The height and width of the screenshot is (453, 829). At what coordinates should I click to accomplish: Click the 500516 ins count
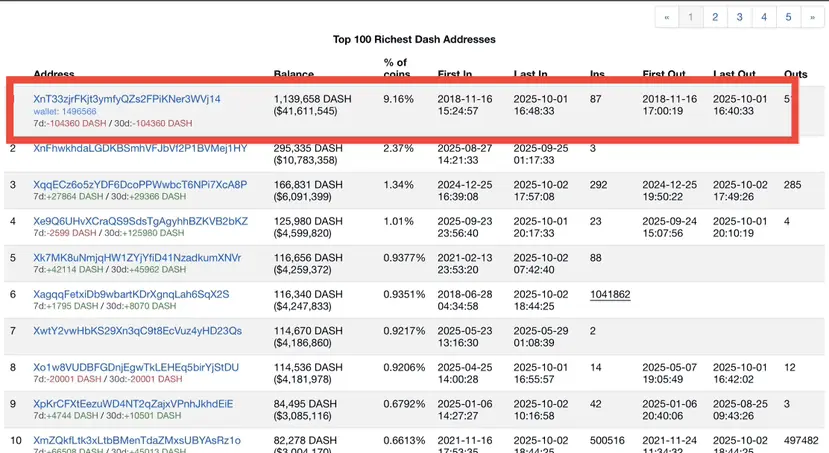(607, 440)
